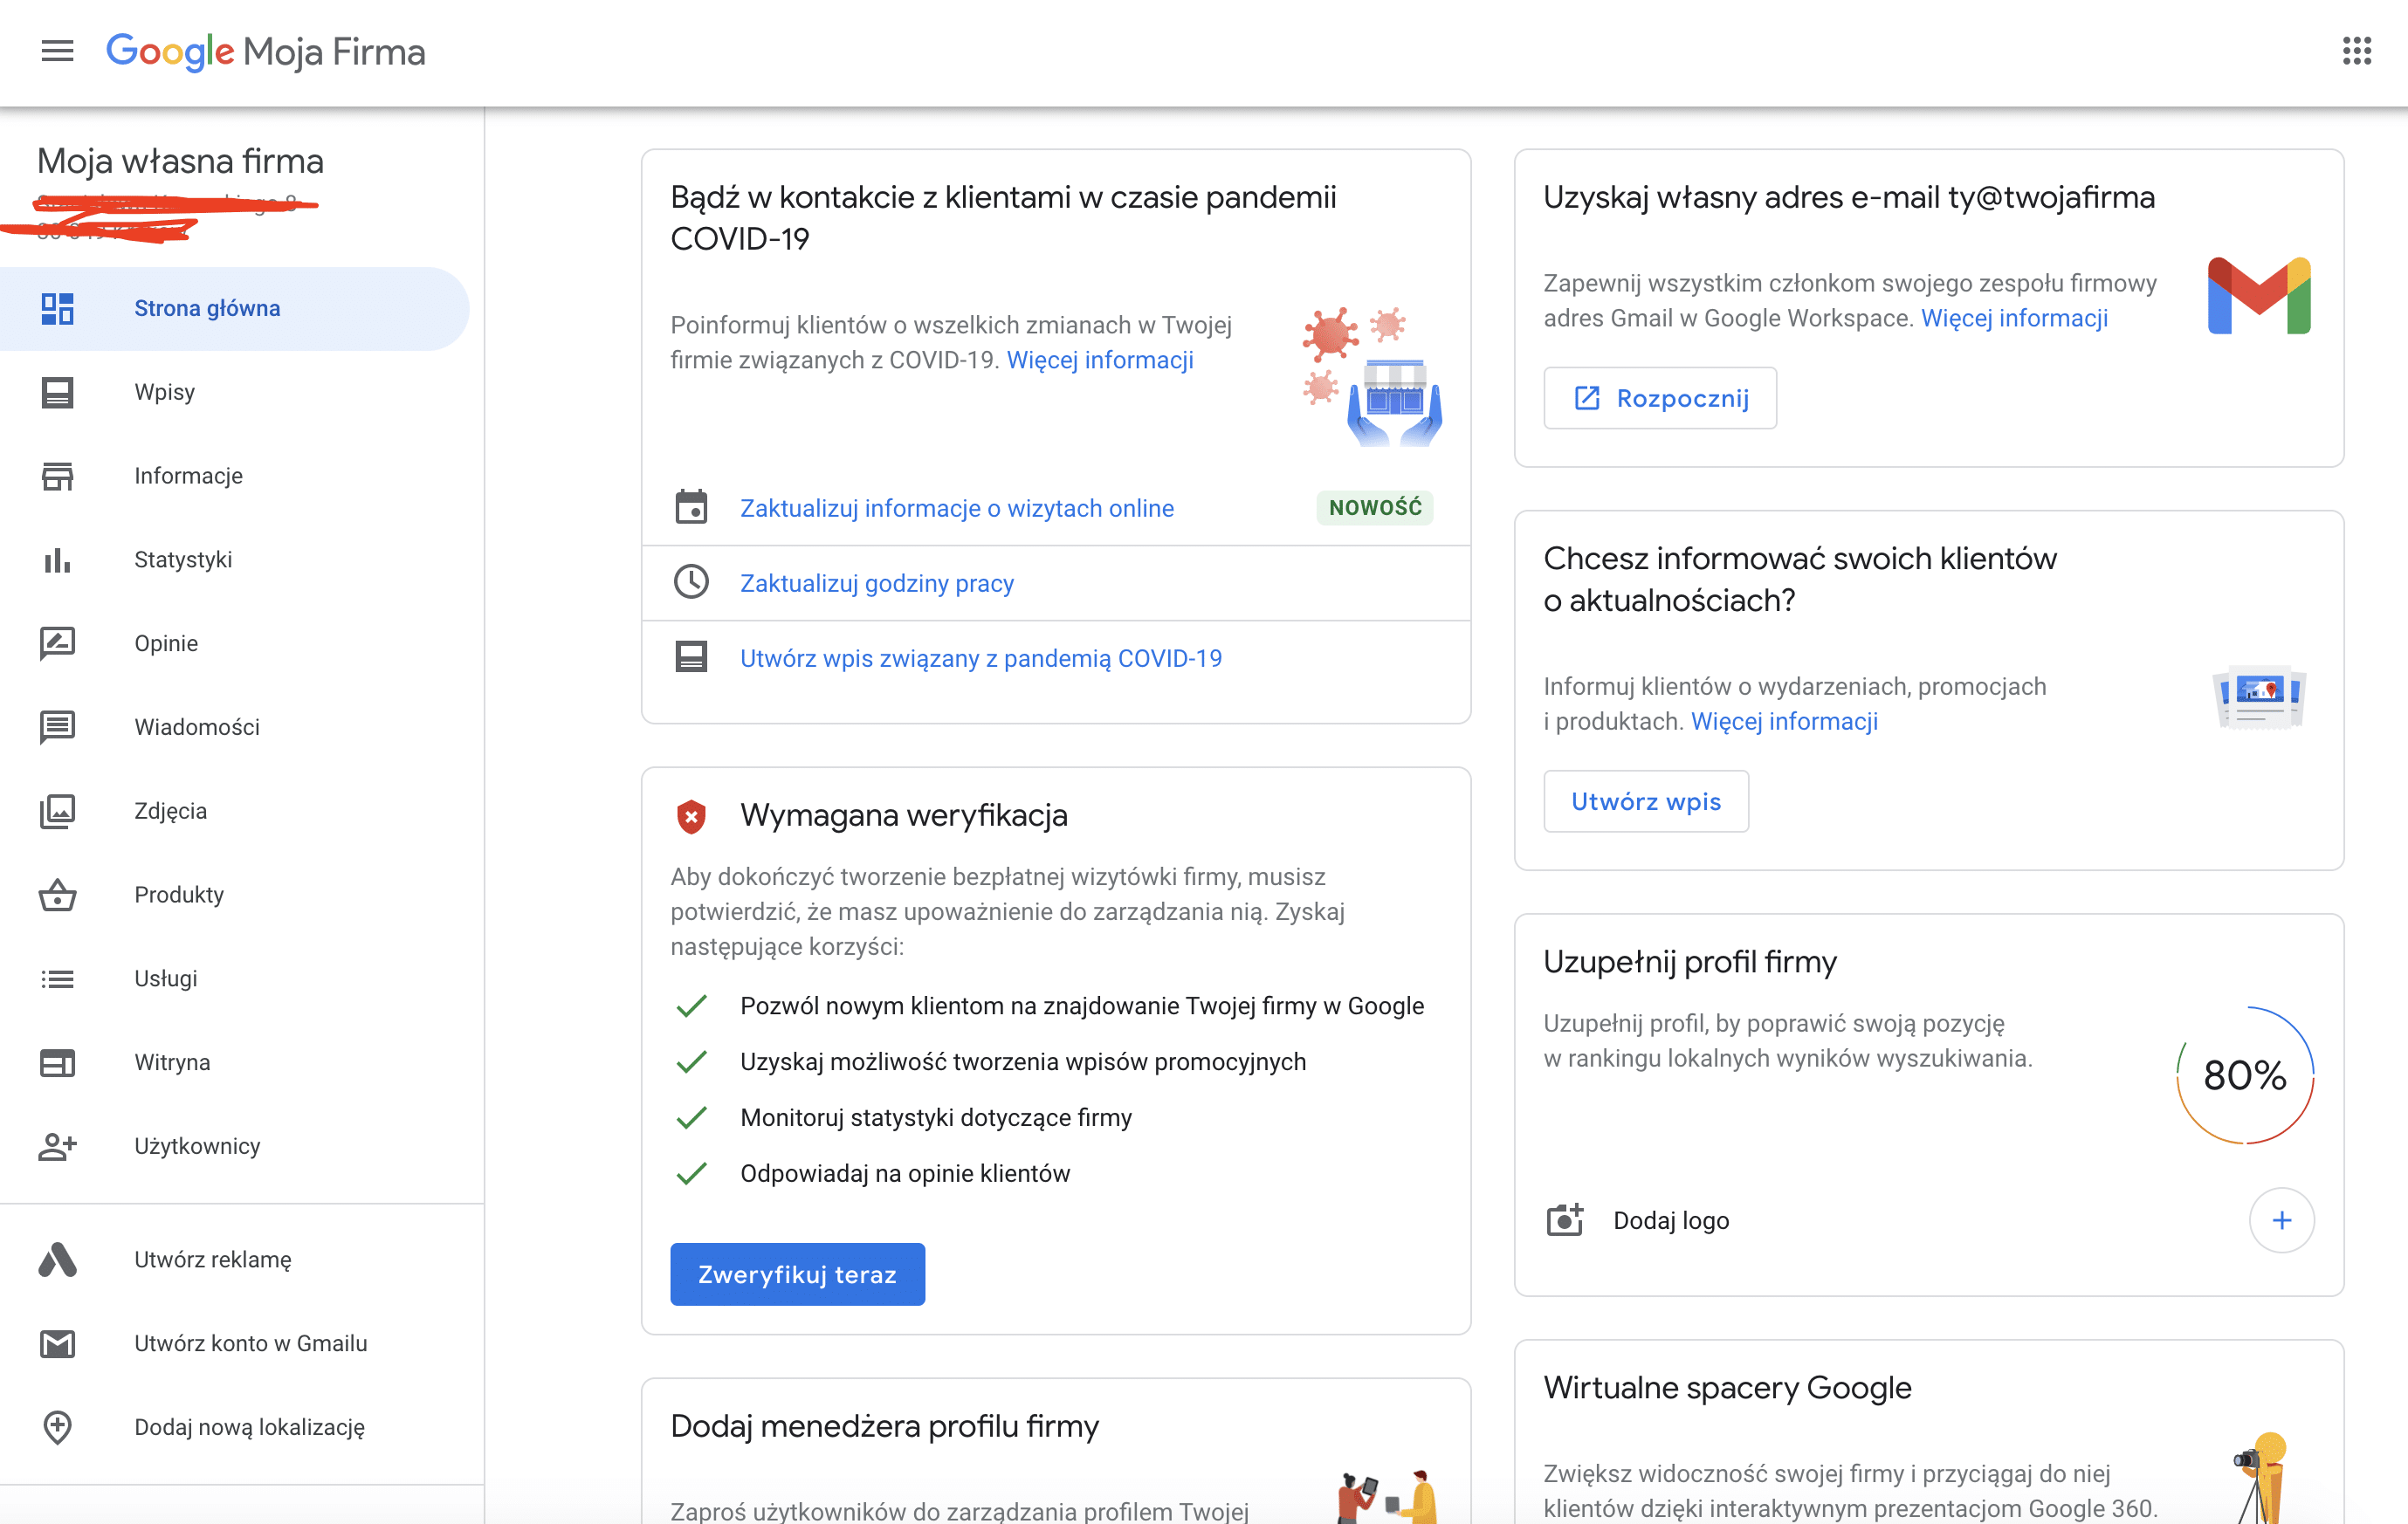Viewport: 2408px width, 1524px height.
Task: Open the Zaktualizuj godziny pracy link
Action: 877,583
